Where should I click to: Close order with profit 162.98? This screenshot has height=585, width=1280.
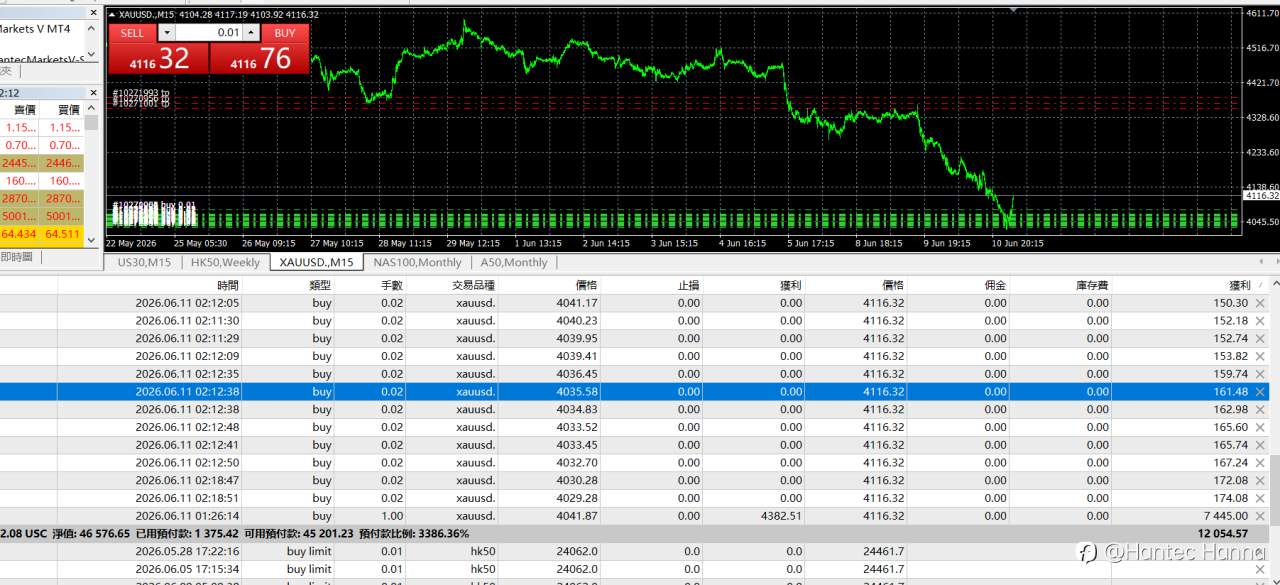click(x=1260, y=409)
